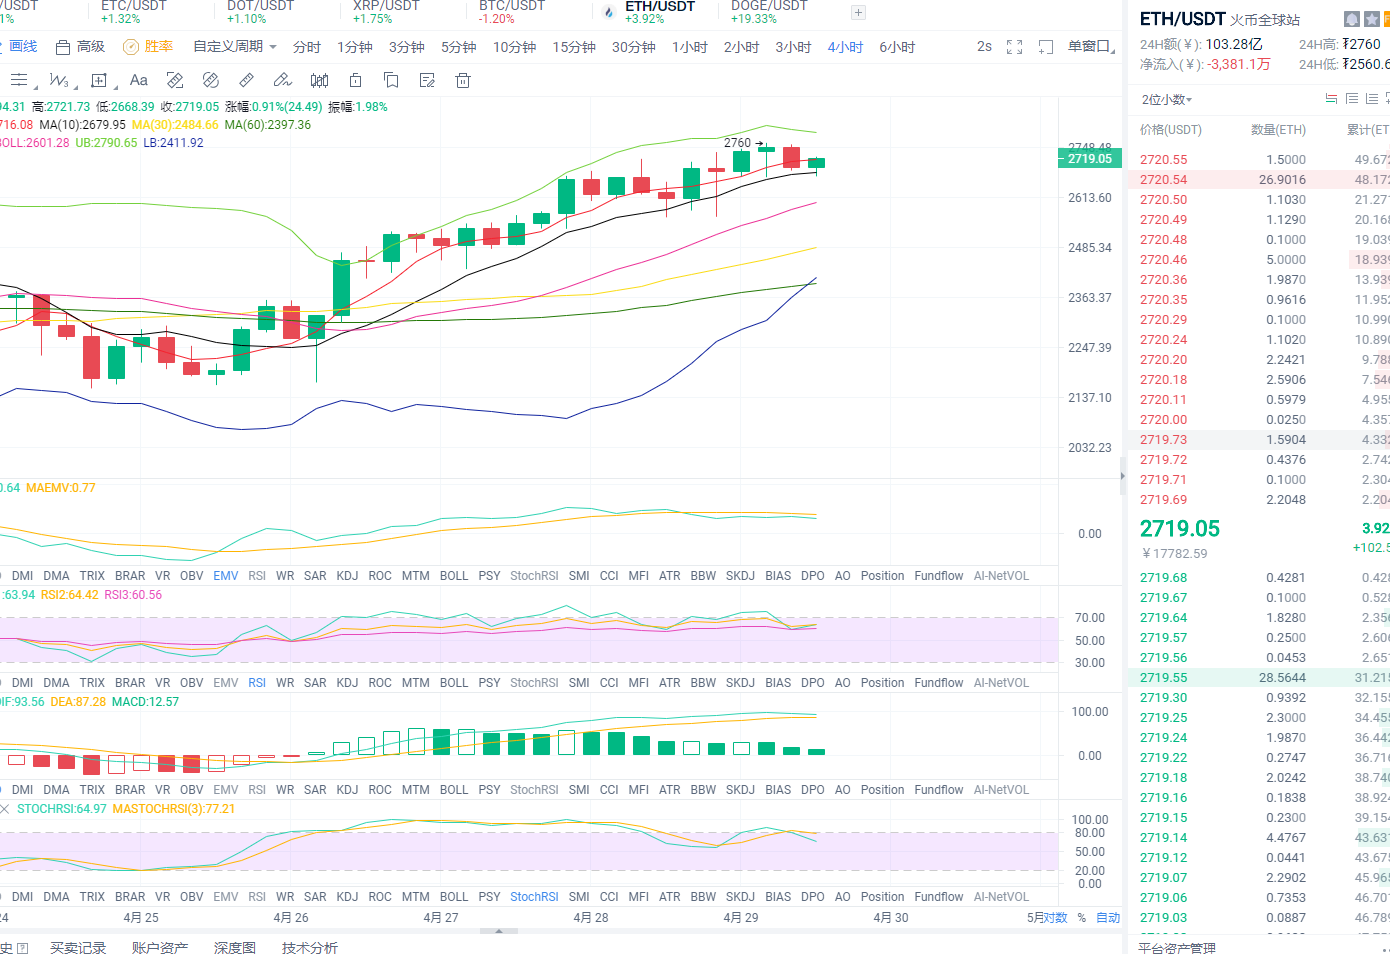Add a new trading pair tab
This screenshot has height=954, width=1390.
pyautogui.click(x=858, y=13)
